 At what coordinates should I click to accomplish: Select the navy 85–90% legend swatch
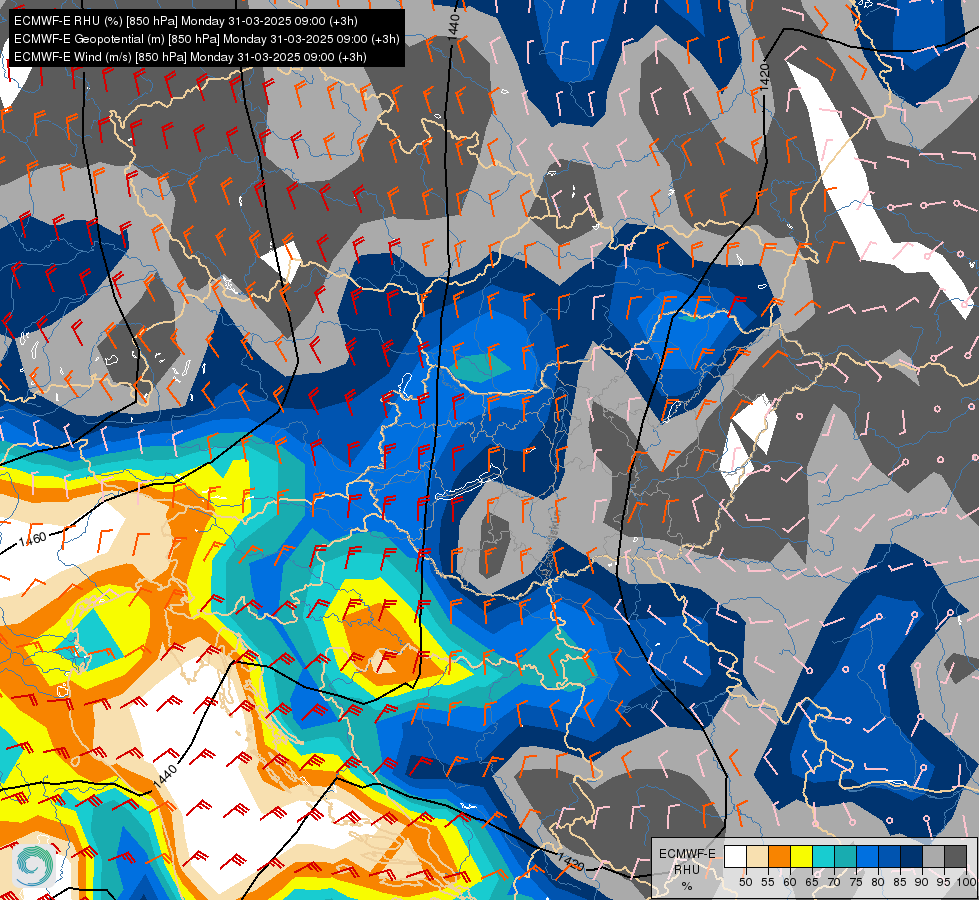(911, 856)
